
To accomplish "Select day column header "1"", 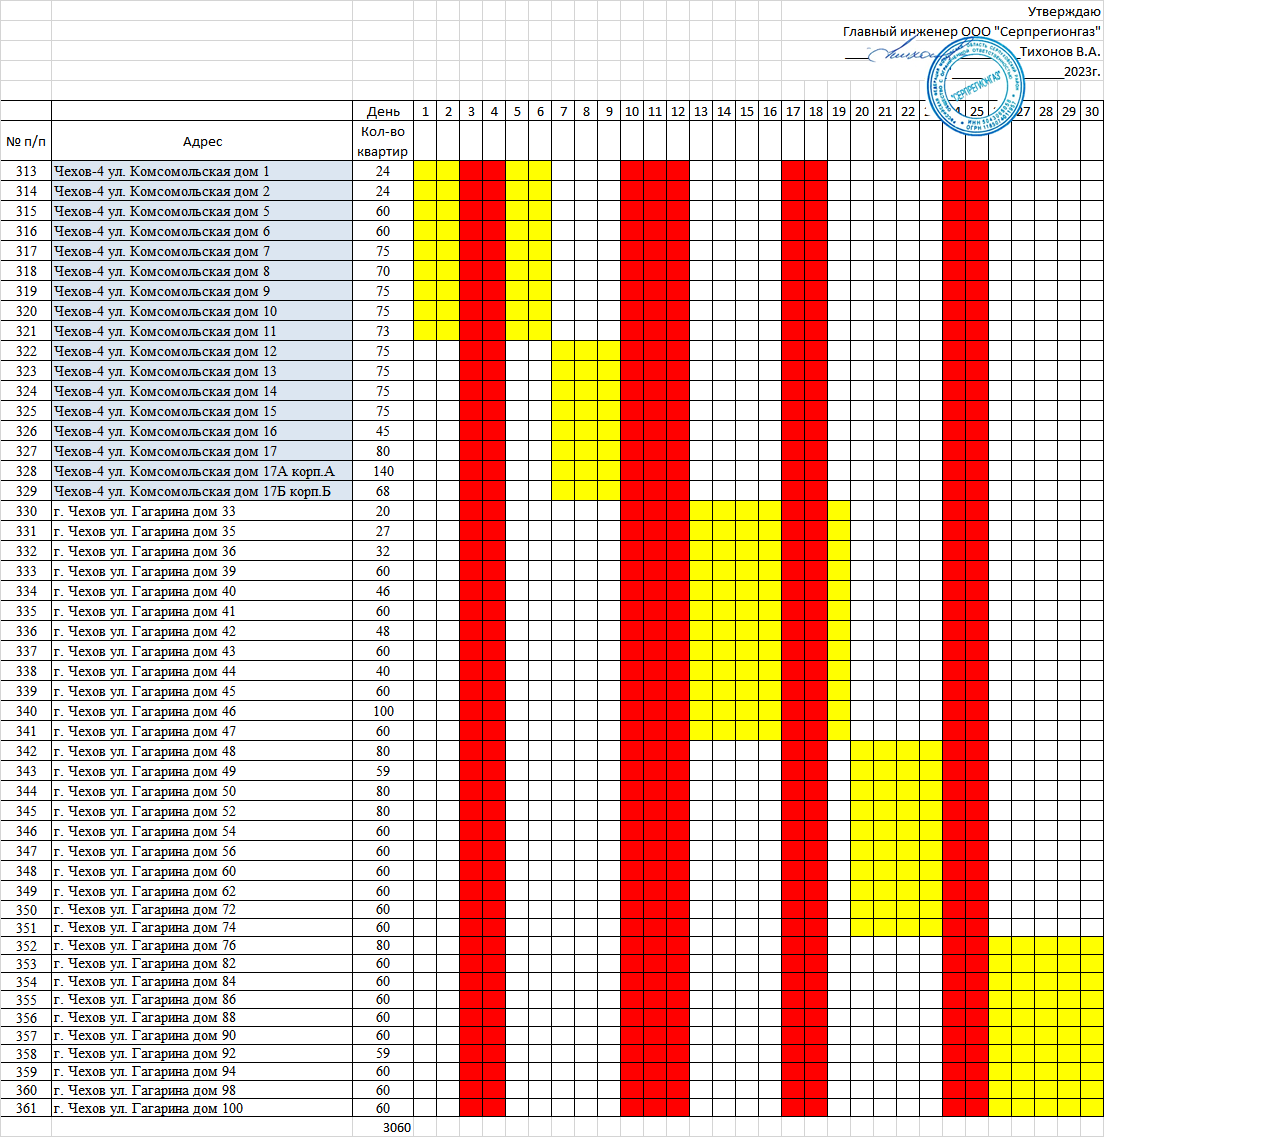I will point(425,111).
